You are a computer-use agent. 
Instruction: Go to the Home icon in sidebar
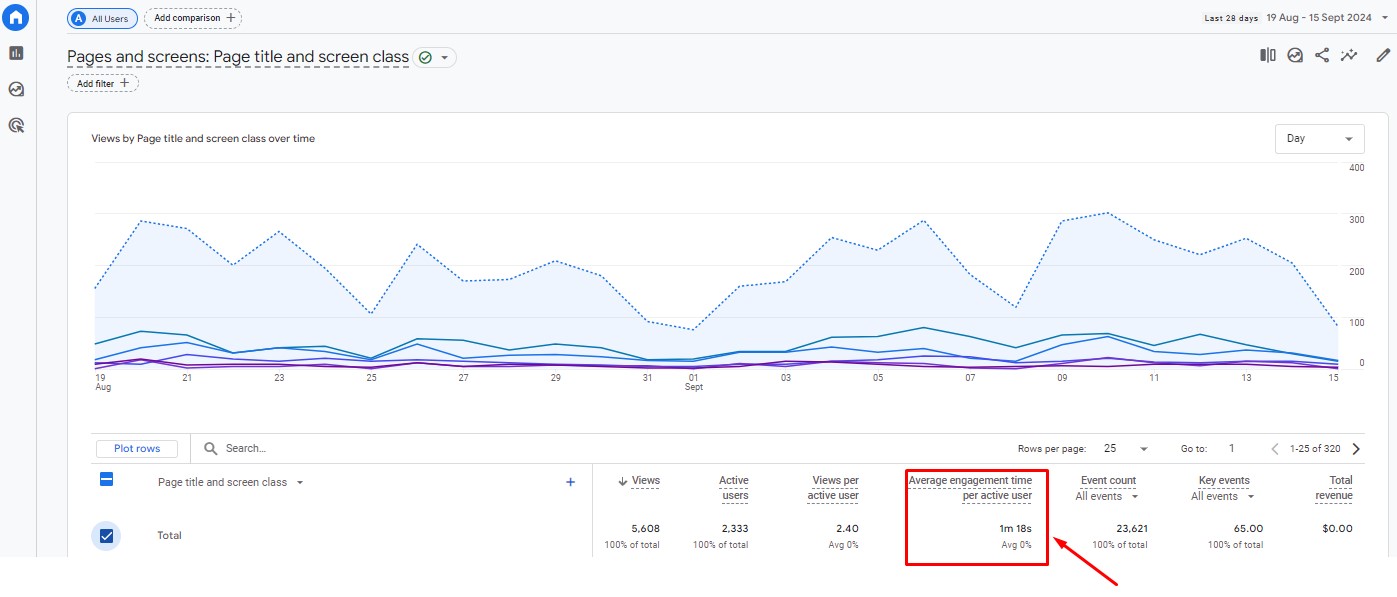(x=16, y=18)
